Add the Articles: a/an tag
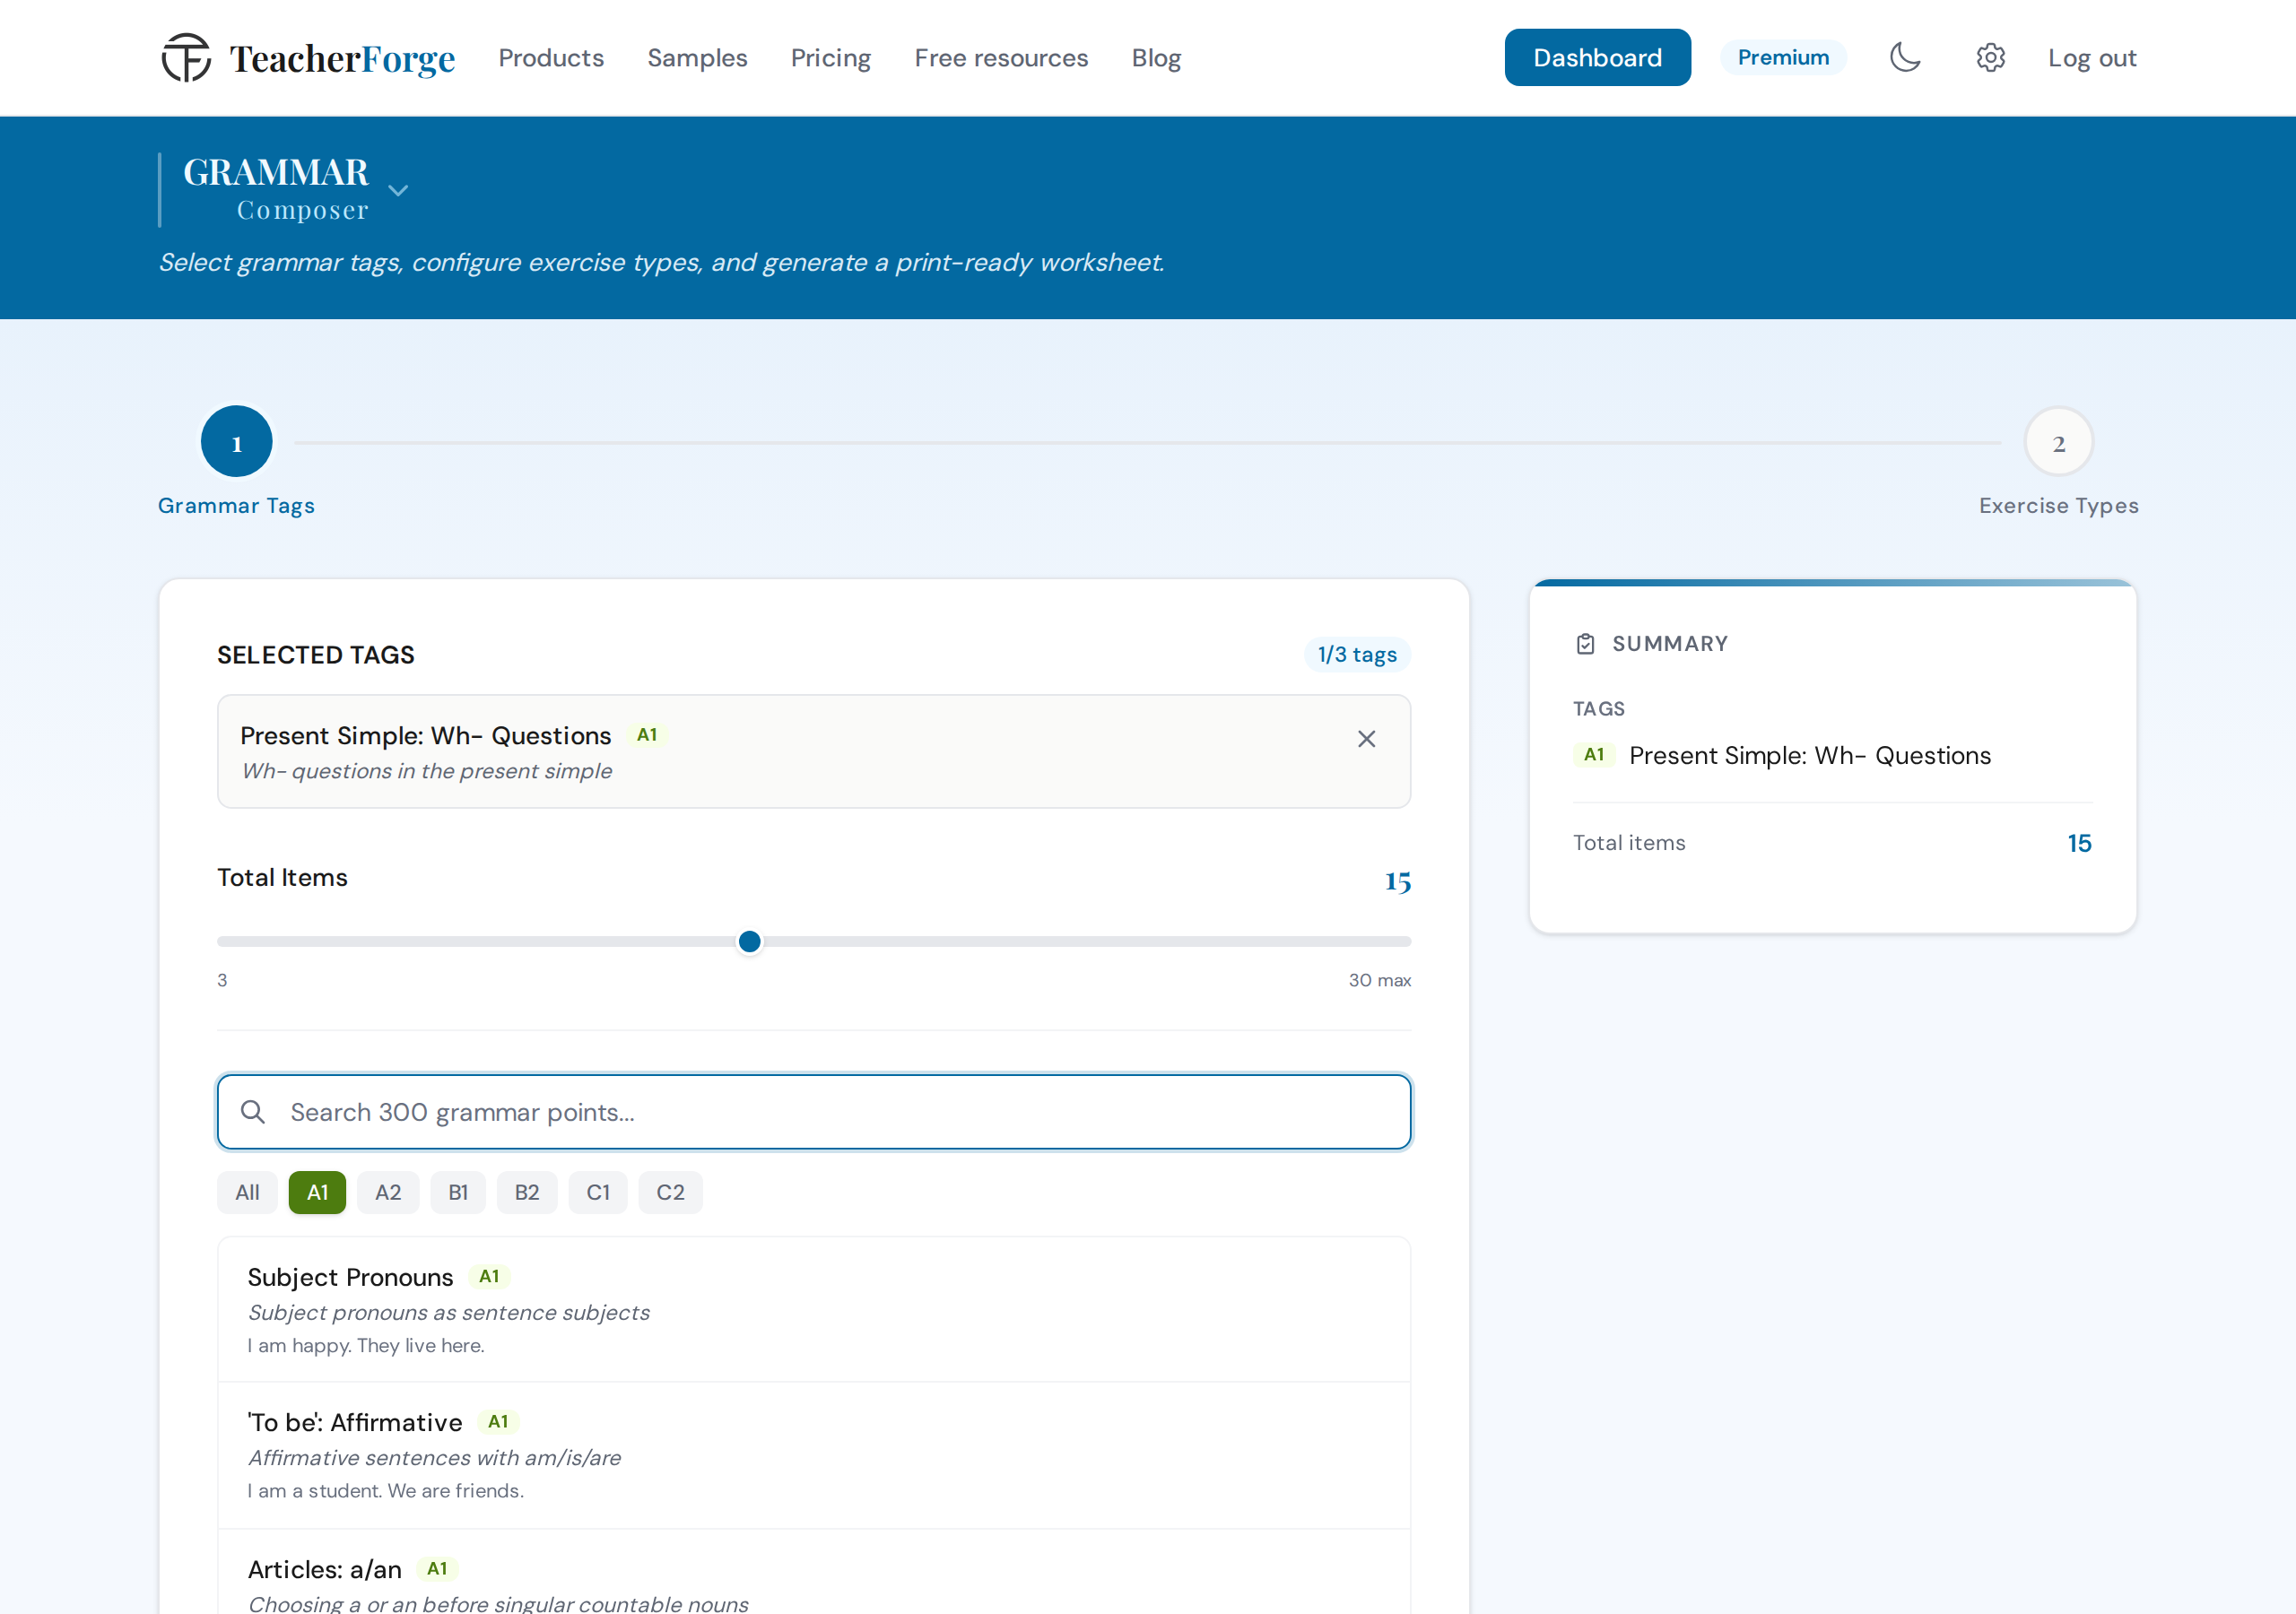2296x1614 pixels. (813, 1572)
